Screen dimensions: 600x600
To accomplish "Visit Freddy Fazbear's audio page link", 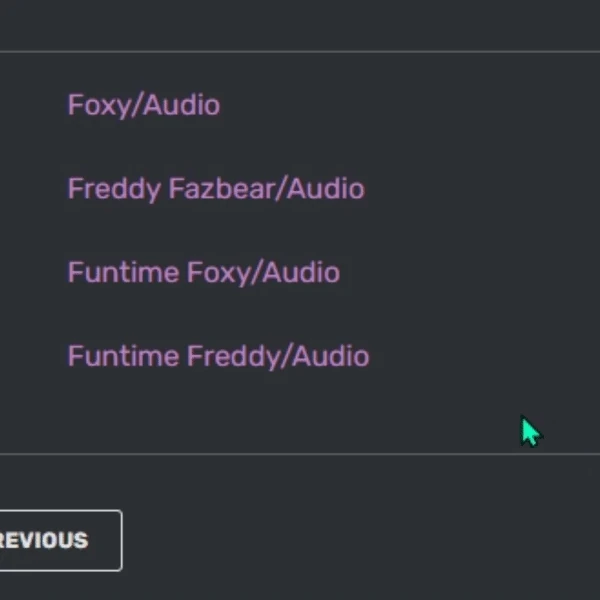I will coord(215,189).
